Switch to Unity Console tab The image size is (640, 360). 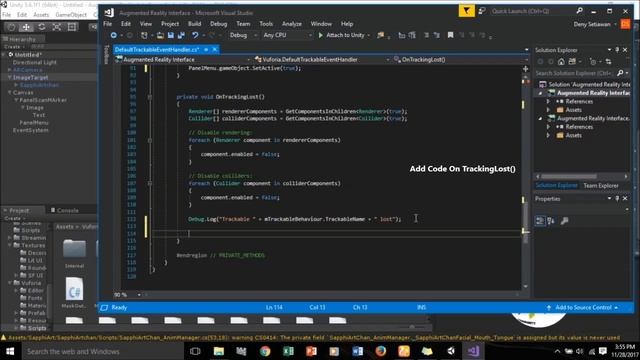[65, 210]
